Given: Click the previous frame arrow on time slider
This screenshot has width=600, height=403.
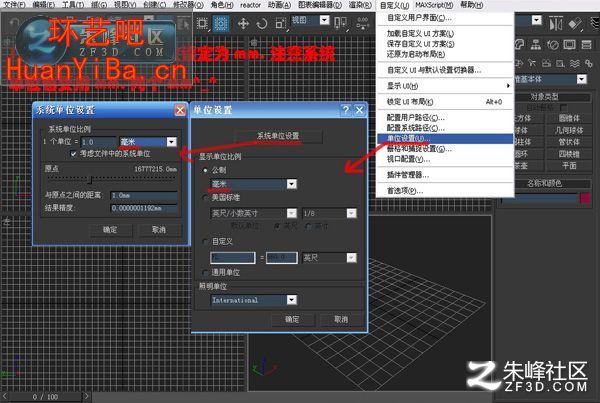Looking at the screenshot, I should tap(4, 396).
